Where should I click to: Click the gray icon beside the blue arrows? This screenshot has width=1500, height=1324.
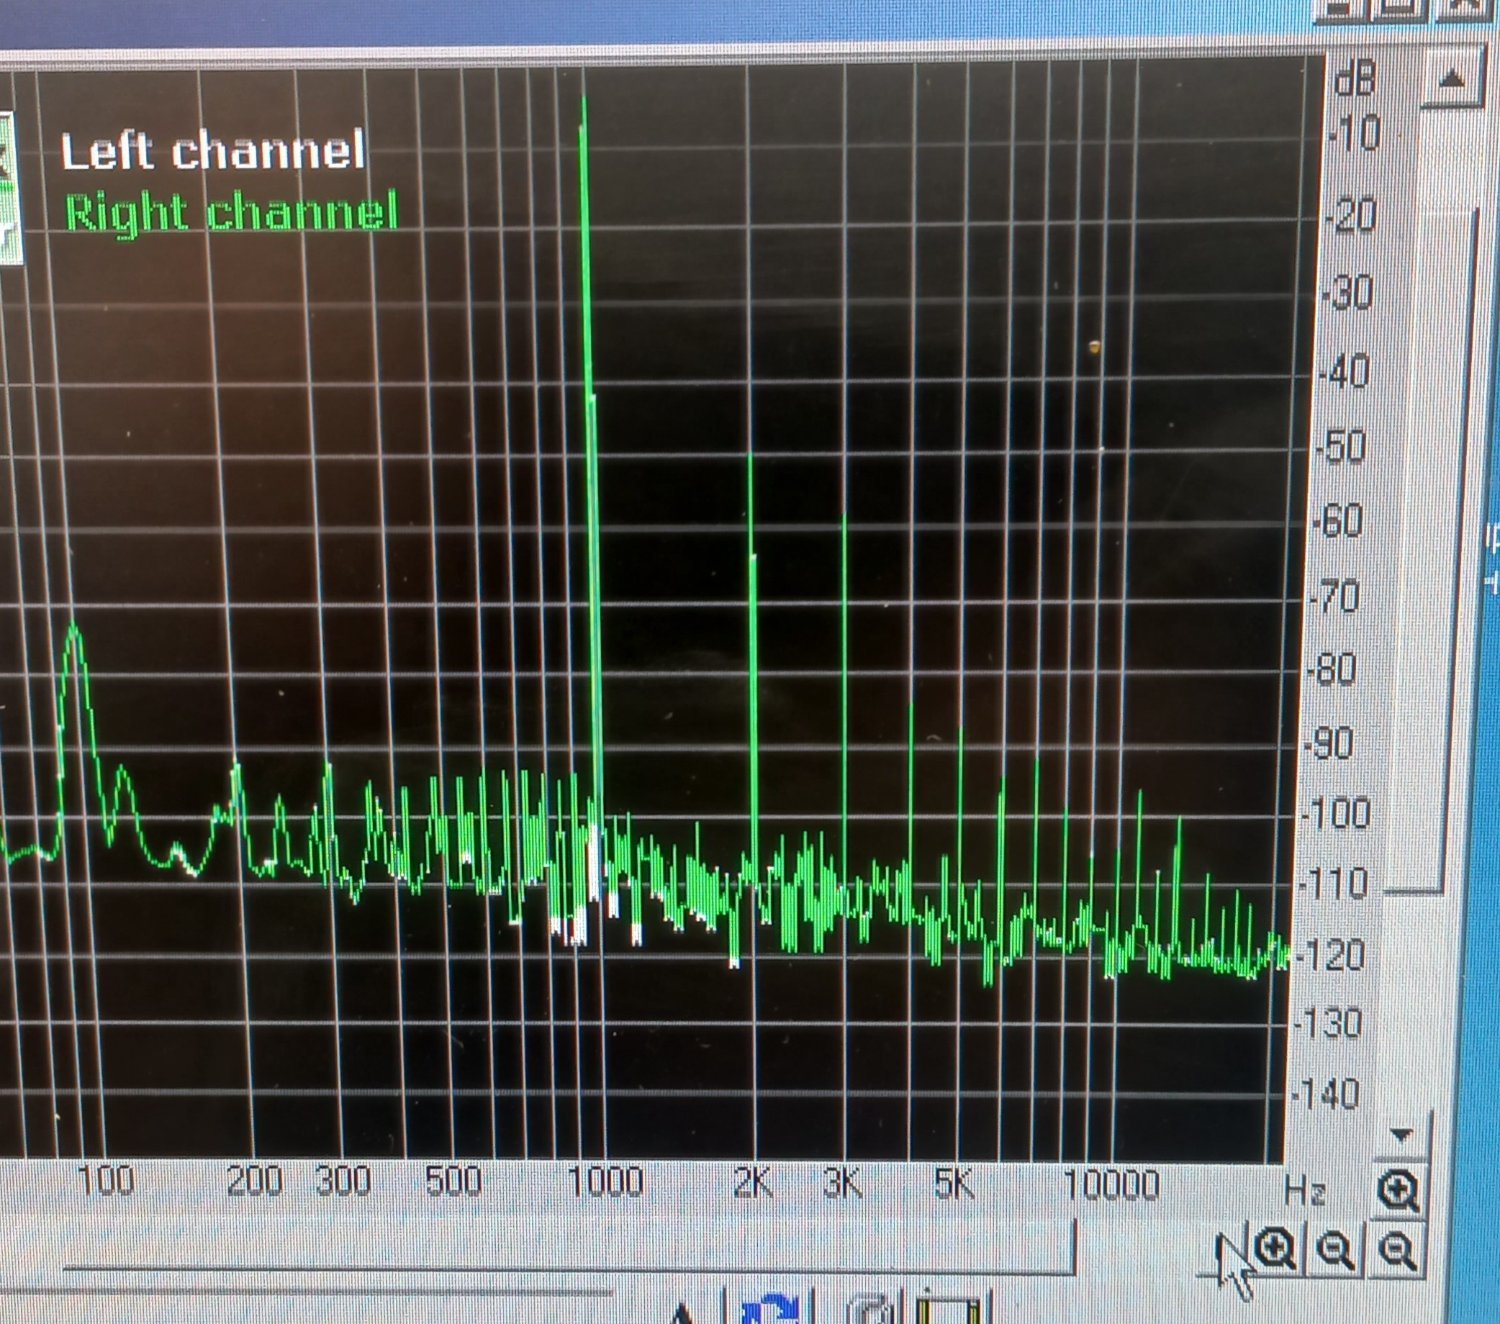pos(868,1310)
